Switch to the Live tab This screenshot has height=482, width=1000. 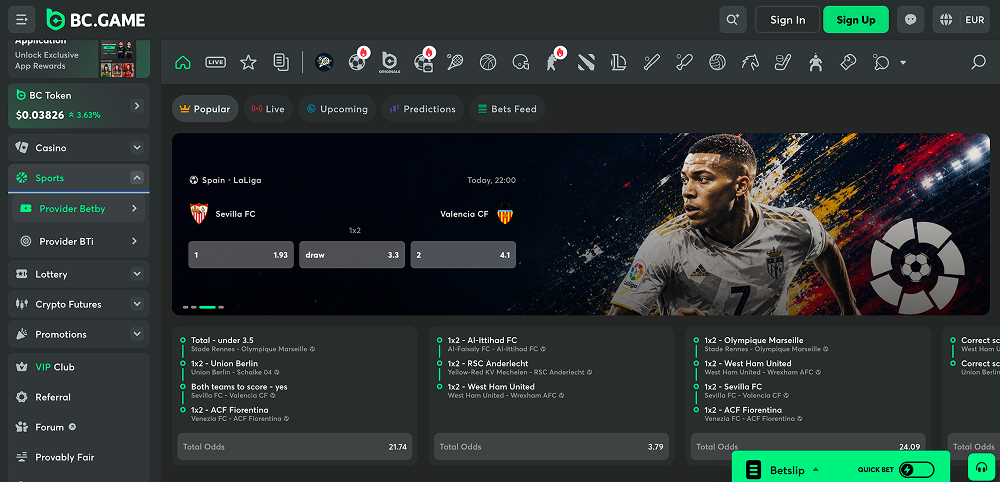pyautogui.click(x=268, y=109)
